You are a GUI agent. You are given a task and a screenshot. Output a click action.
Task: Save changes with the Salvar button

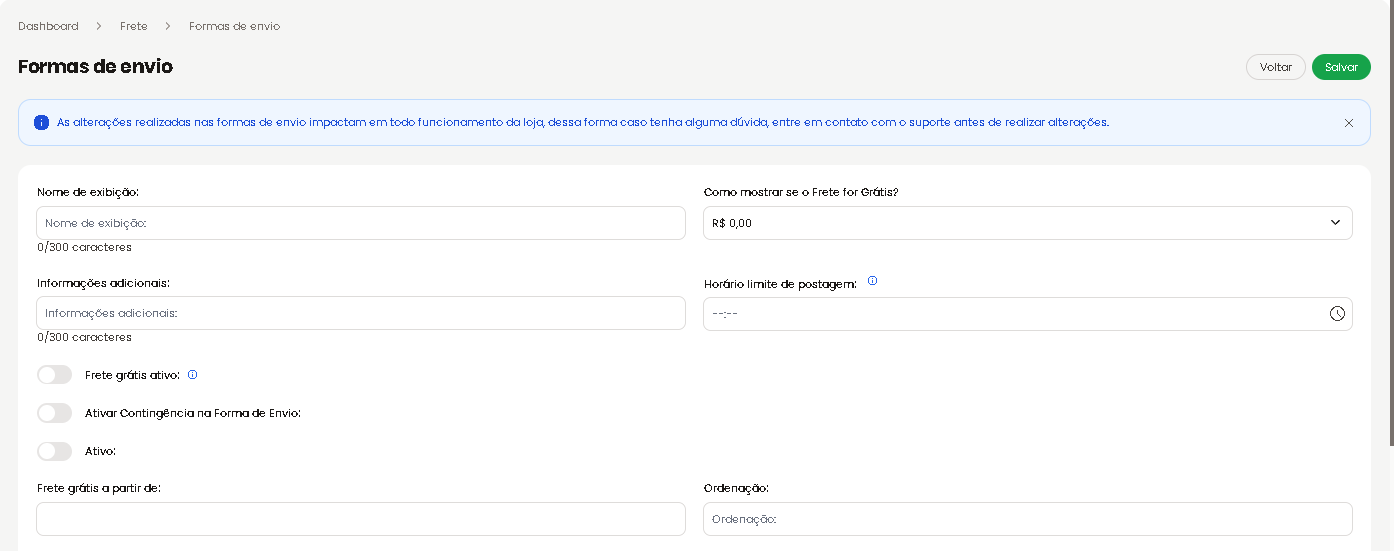pos(1341,67)
